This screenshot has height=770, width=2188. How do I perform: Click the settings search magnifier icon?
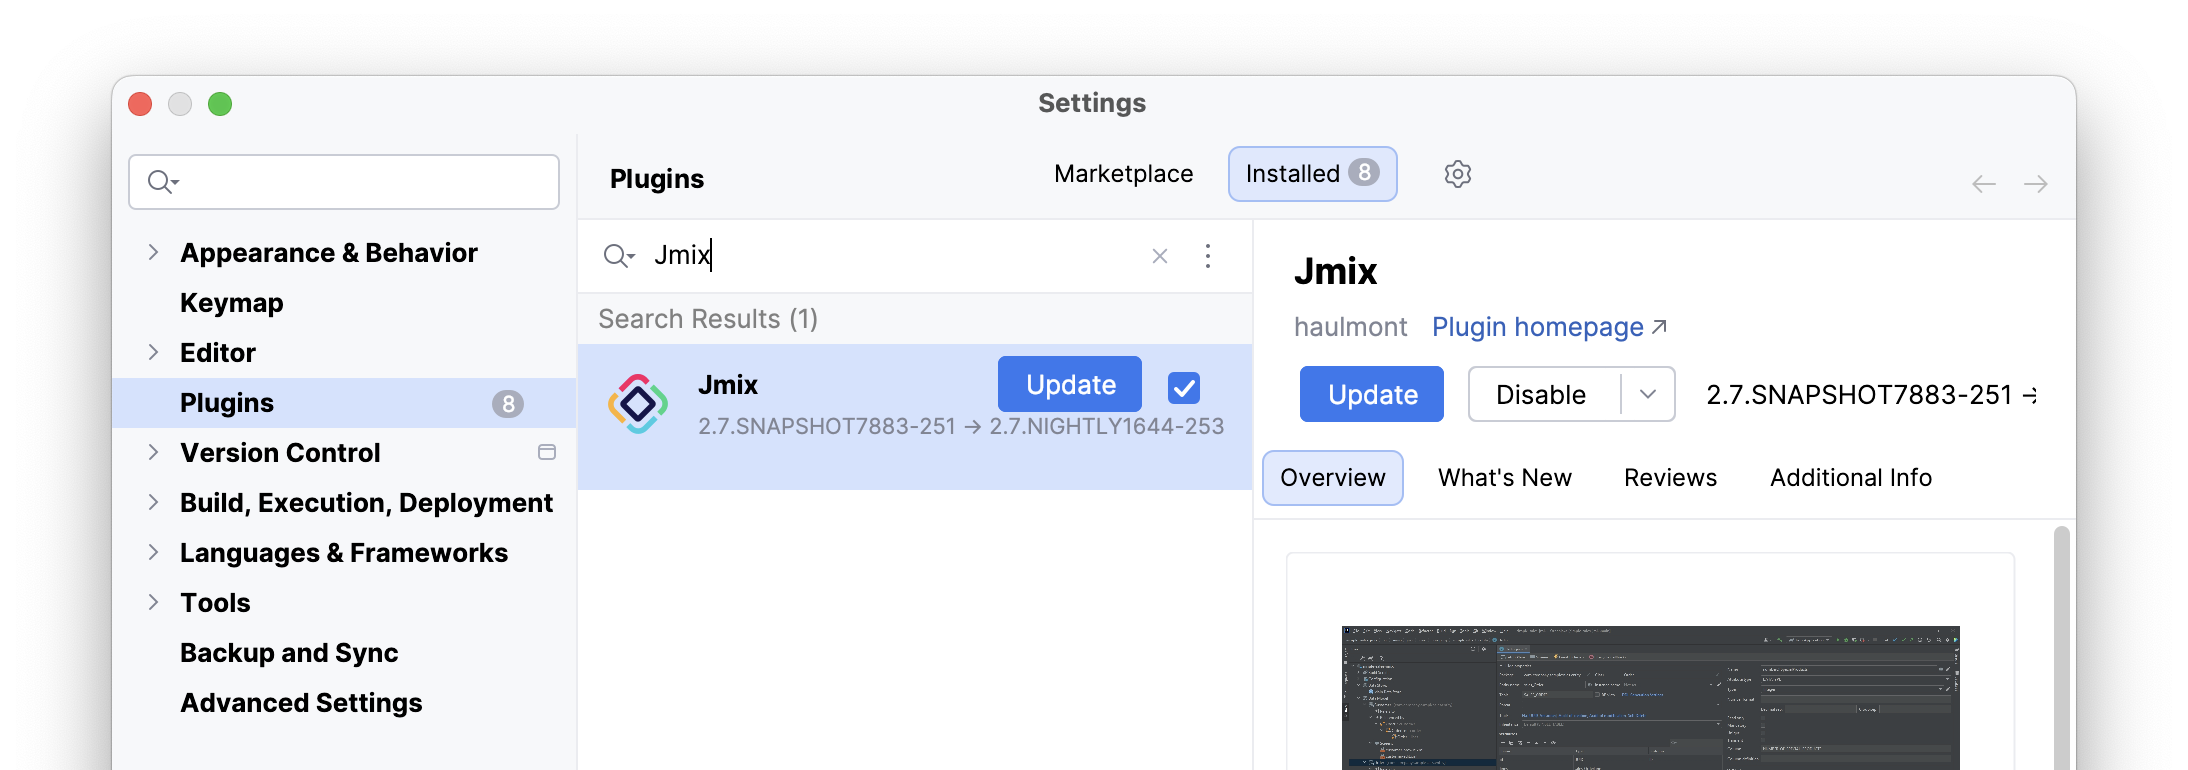point(163,182)
